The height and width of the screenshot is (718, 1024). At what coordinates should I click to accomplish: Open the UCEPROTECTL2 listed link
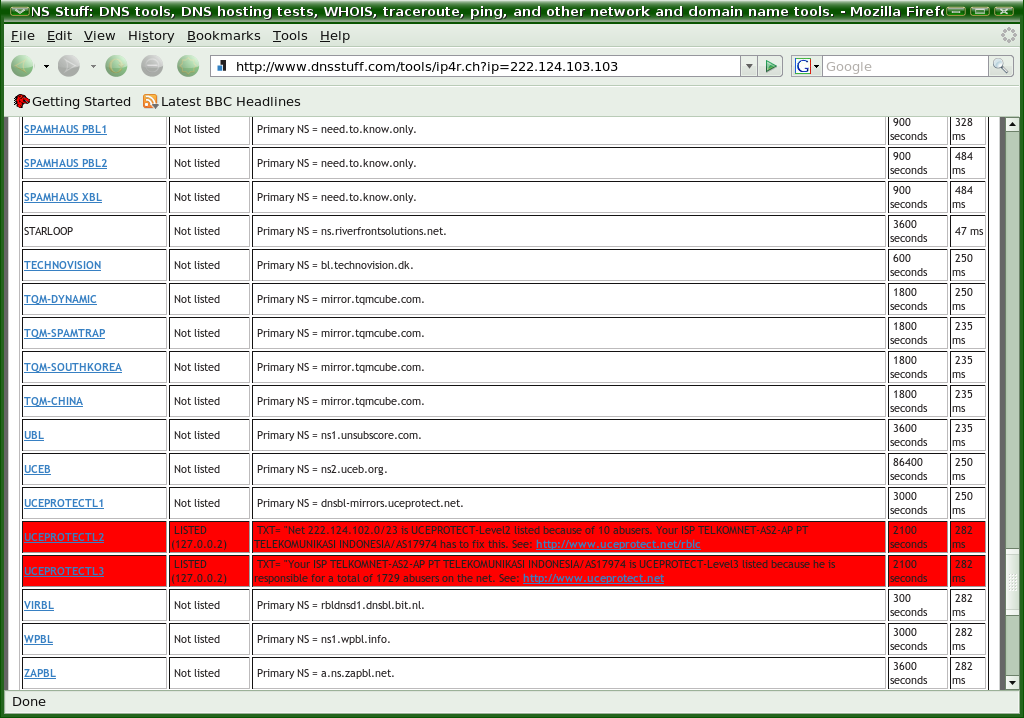tap(64, 537)
